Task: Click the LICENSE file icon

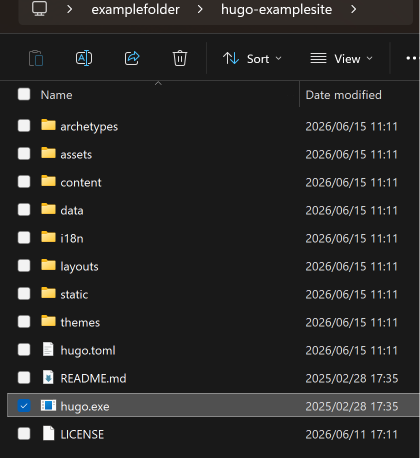Action: click(x=48, y=433)
